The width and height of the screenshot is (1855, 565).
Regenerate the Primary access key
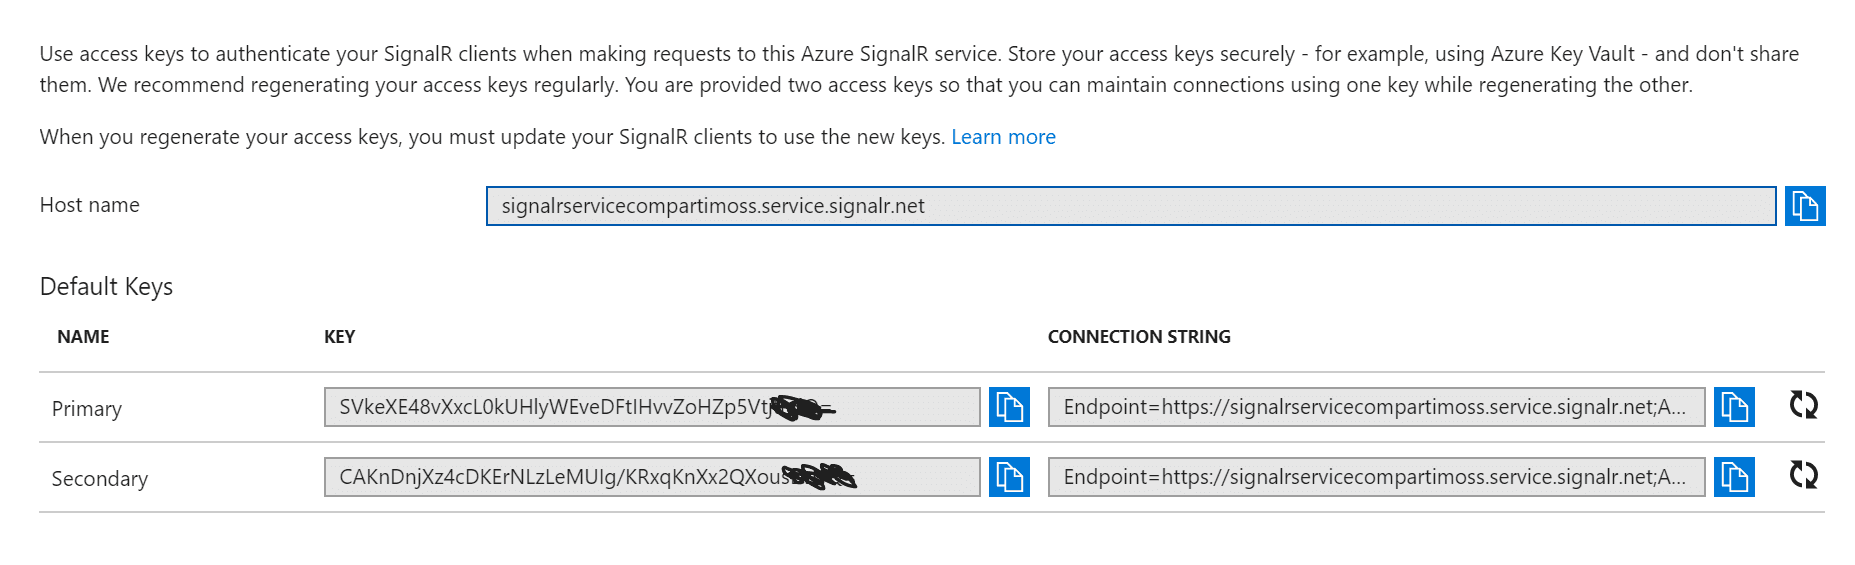tap(1804, 405)
